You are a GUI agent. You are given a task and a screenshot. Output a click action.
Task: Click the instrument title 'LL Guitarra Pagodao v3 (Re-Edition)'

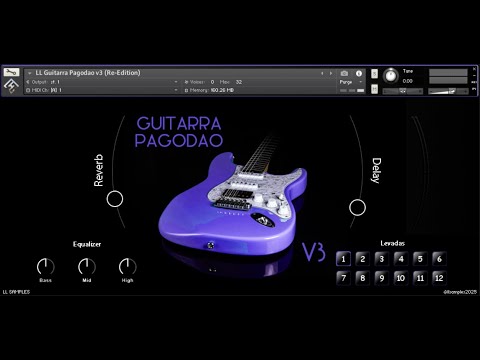(x=88, y=73)
